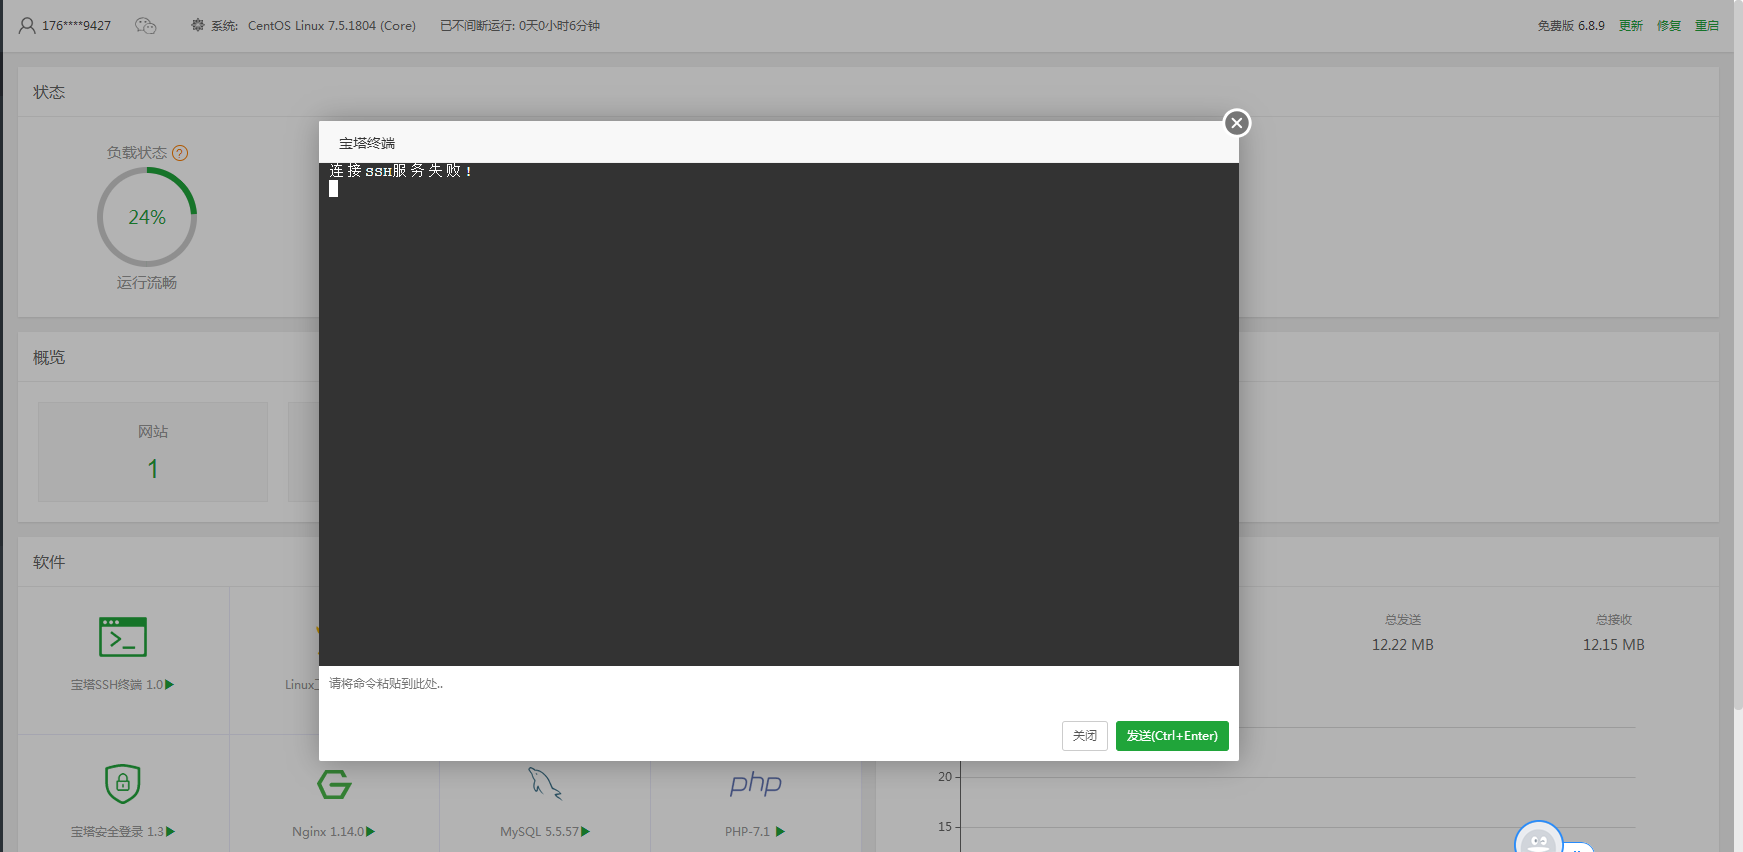
Task: Click the 关闭 button in terminal dialog
Action: [x=1085, y=736]
